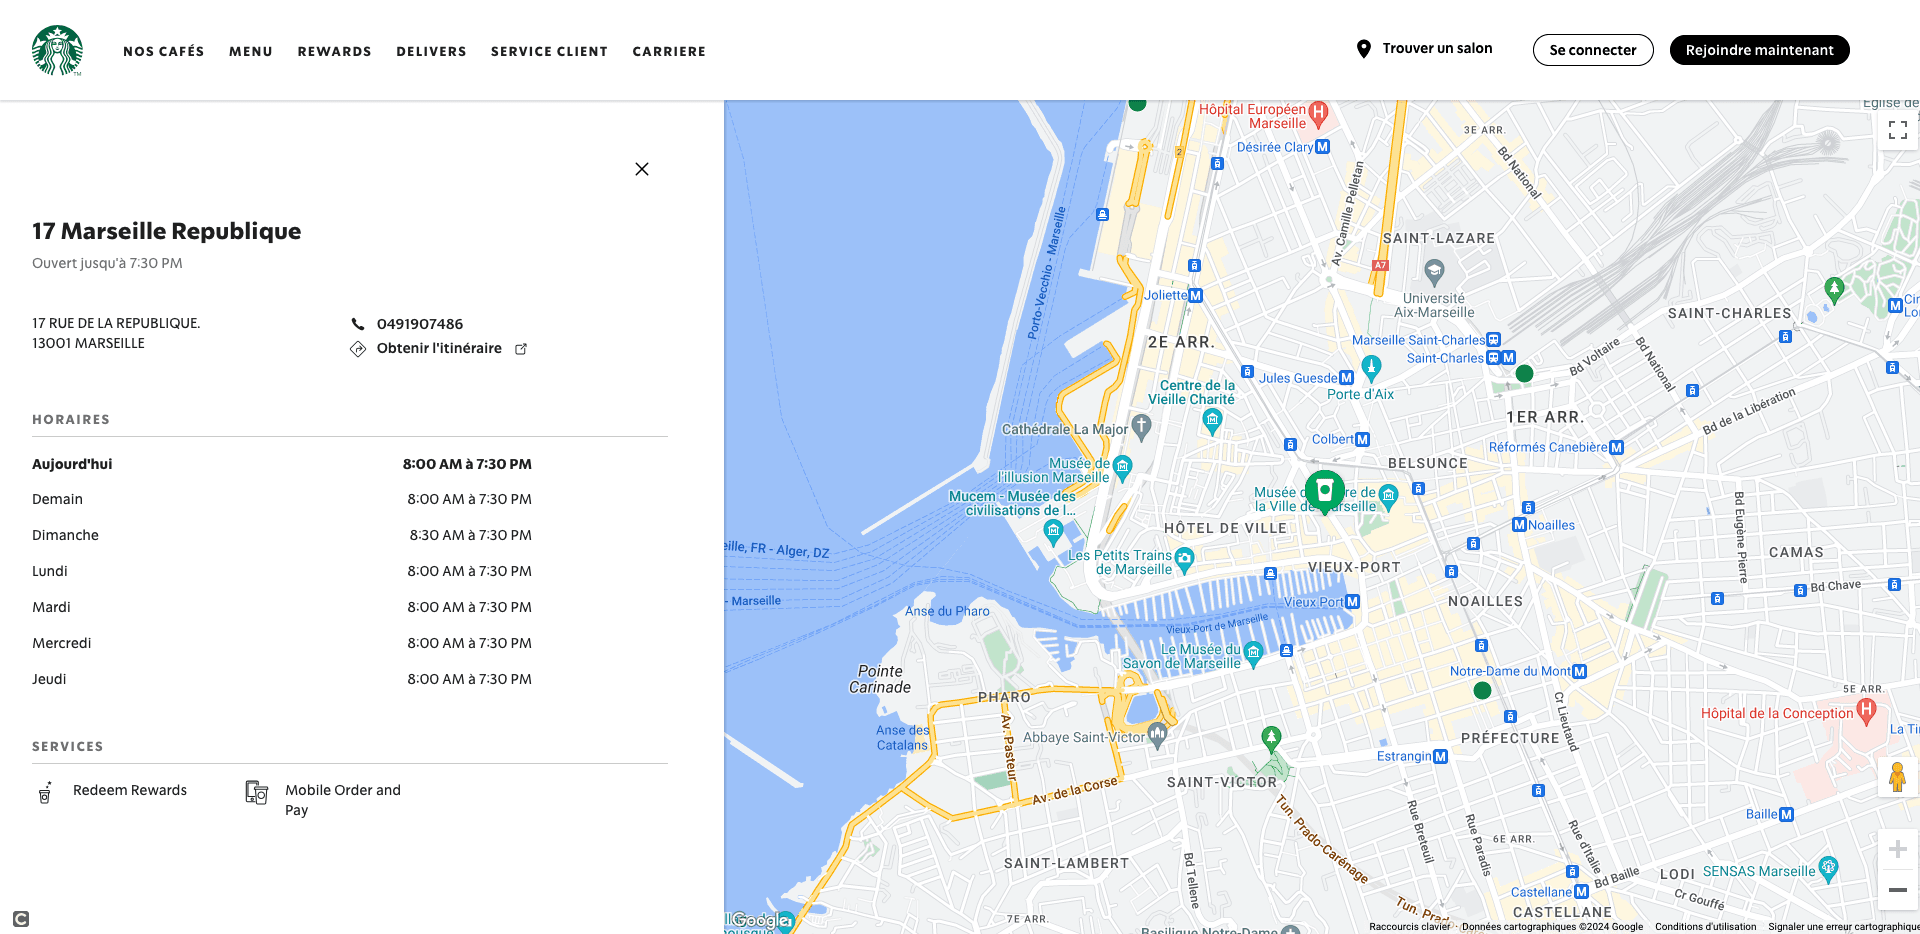Click the Trouver un salon link

click(x=1437, y=48)
